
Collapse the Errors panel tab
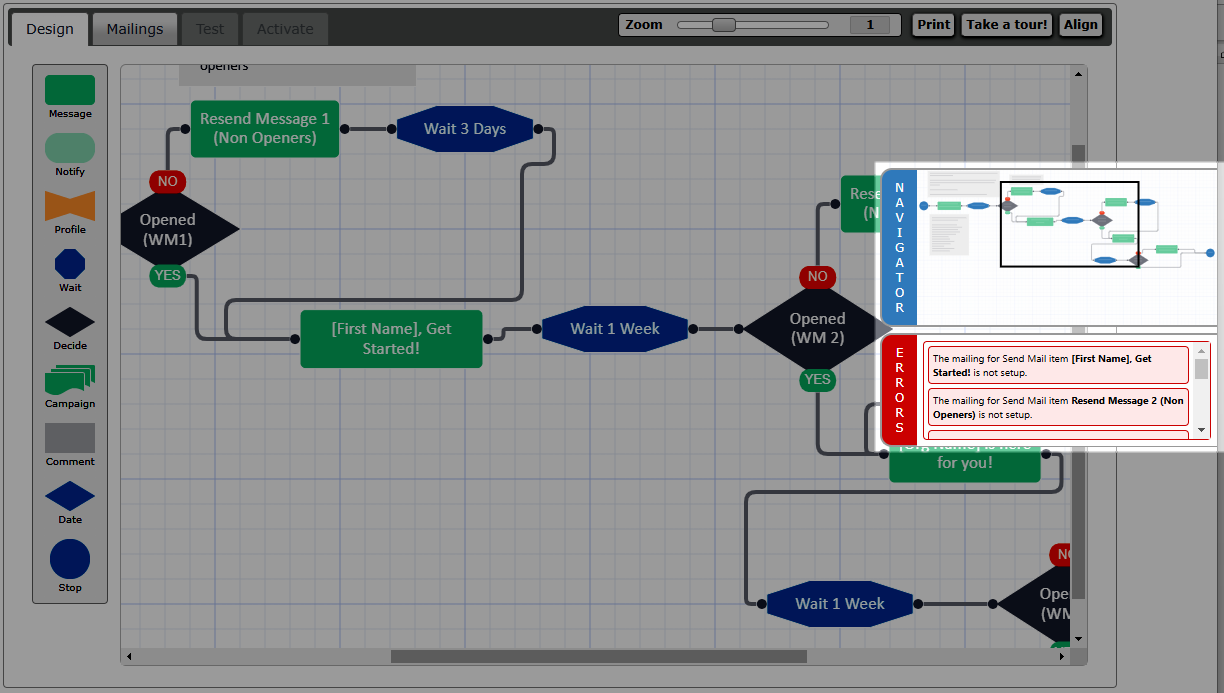pyautogui.click(x=899, y=390)
